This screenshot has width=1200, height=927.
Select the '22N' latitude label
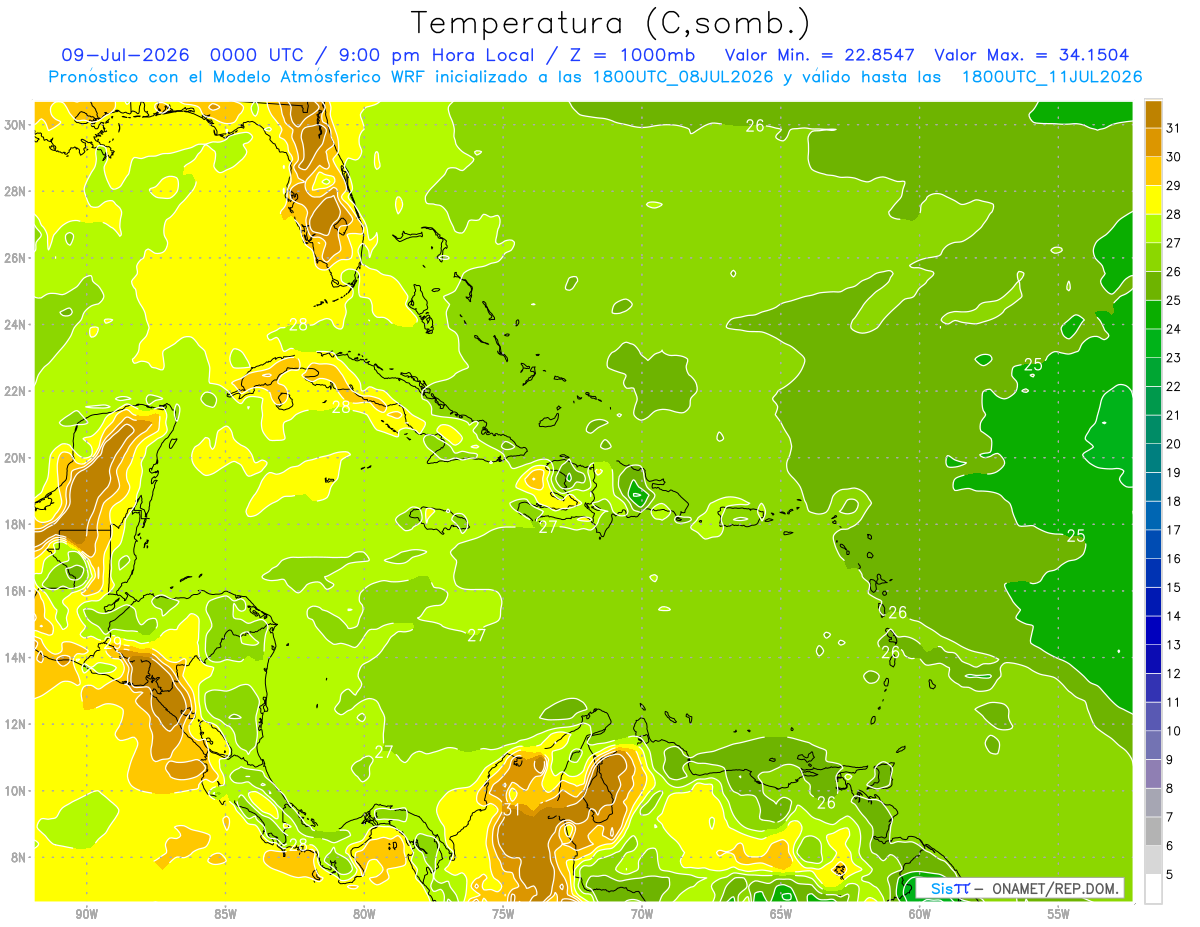pos(14,391)
